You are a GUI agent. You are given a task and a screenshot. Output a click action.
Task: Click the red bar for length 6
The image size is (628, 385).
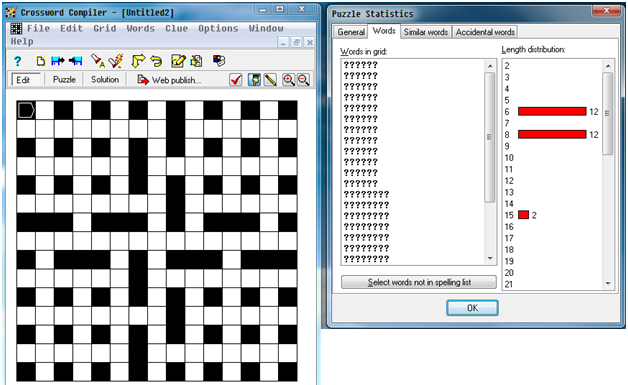(552, 111)
